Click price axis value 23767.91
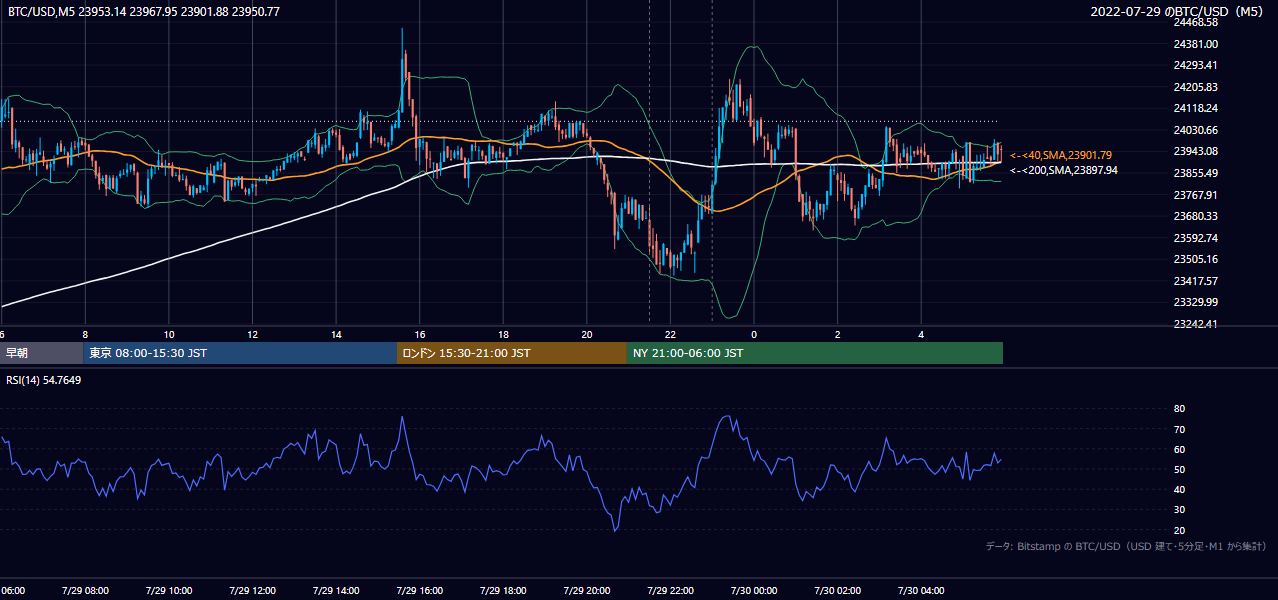The width and height of the screenshot is (1278, 600). point(1196,195)
